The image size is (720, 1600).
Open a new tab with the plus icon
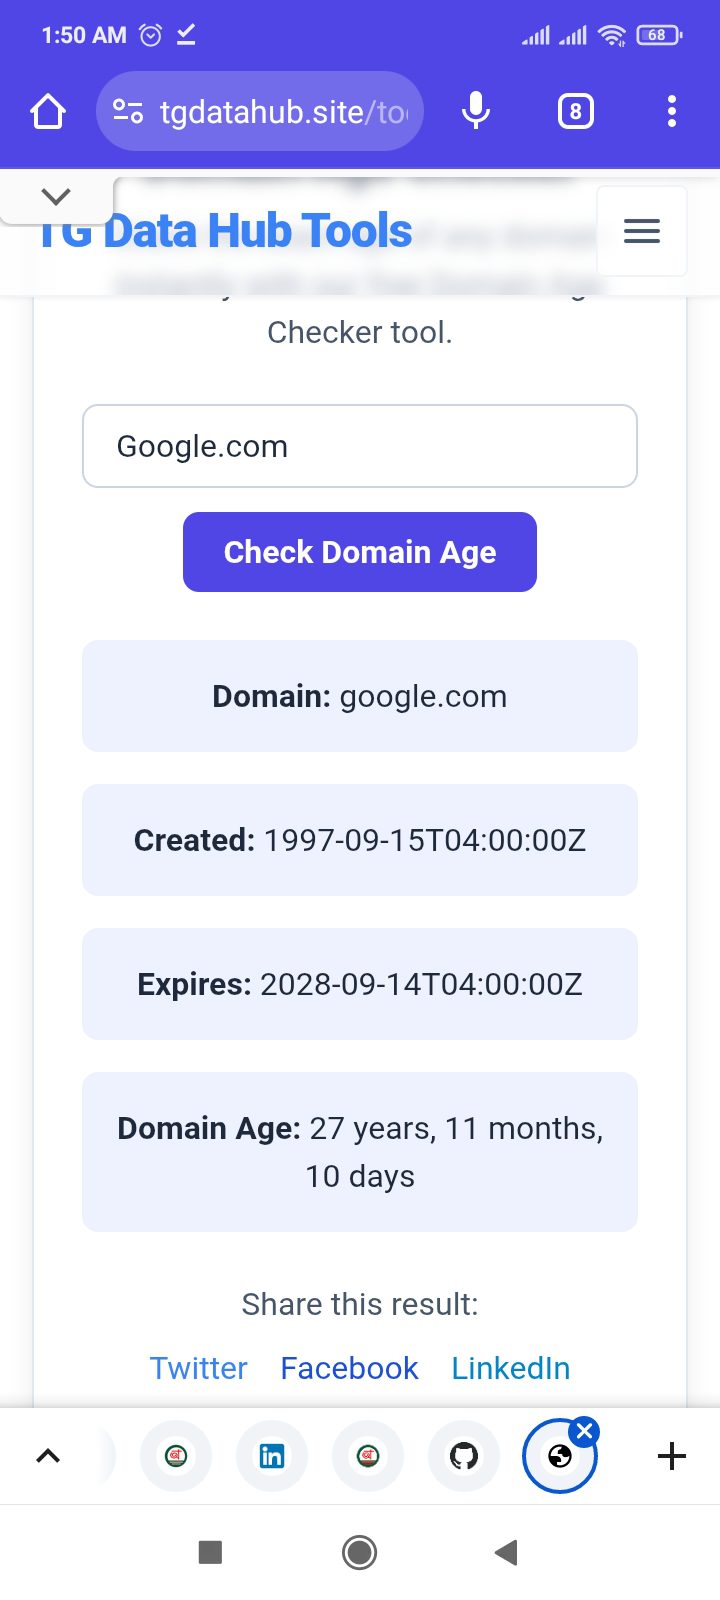[671, 1456]
